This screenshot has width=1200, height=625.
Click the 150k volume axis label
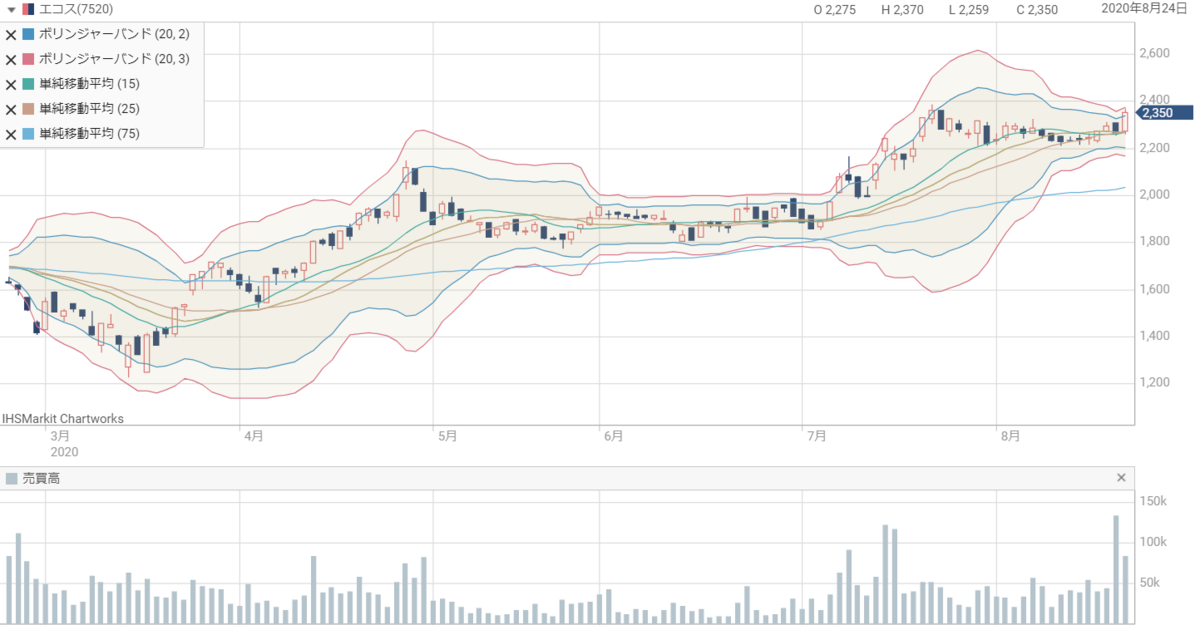[1153, 500]
